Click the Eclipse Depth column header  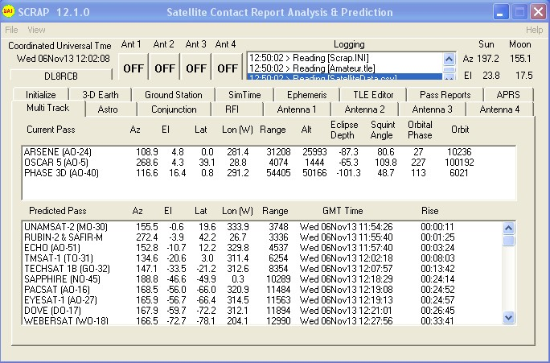pos(344,130)
